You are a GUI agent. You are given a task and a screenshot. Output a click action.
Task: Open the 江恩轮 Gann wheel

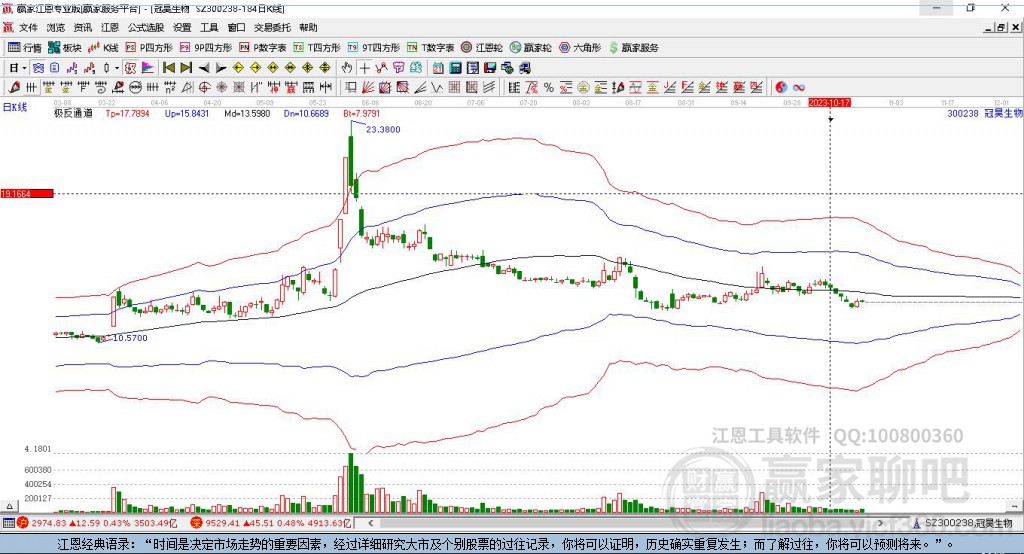[482, 48]
